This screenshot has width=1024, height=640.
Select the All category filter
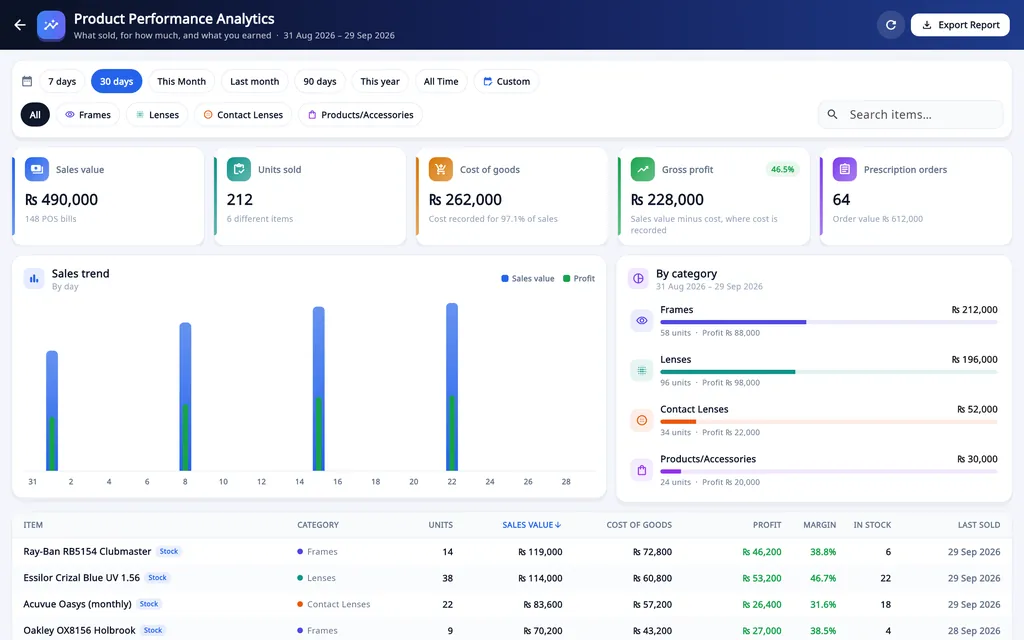(x=35, y=114)
